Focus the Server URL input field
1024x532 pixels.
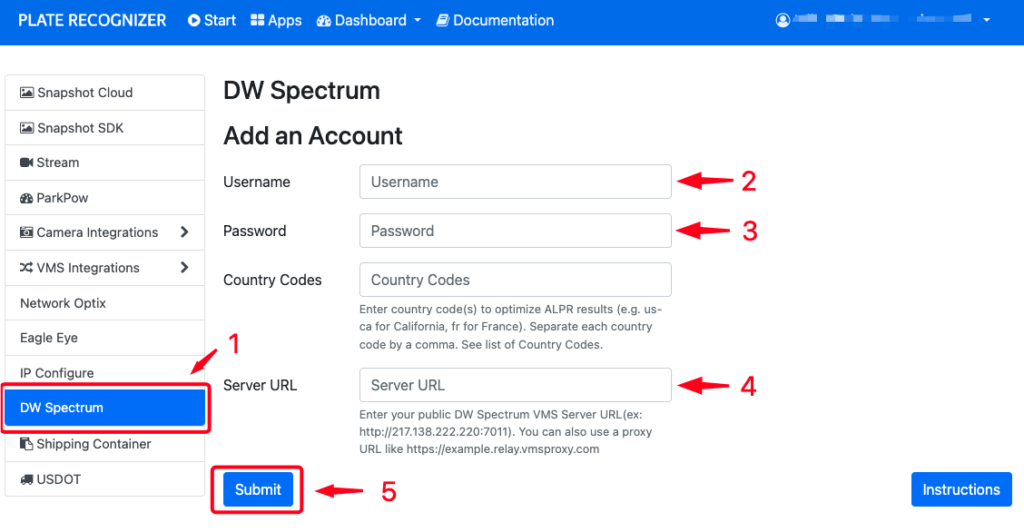tap(515, 385)
